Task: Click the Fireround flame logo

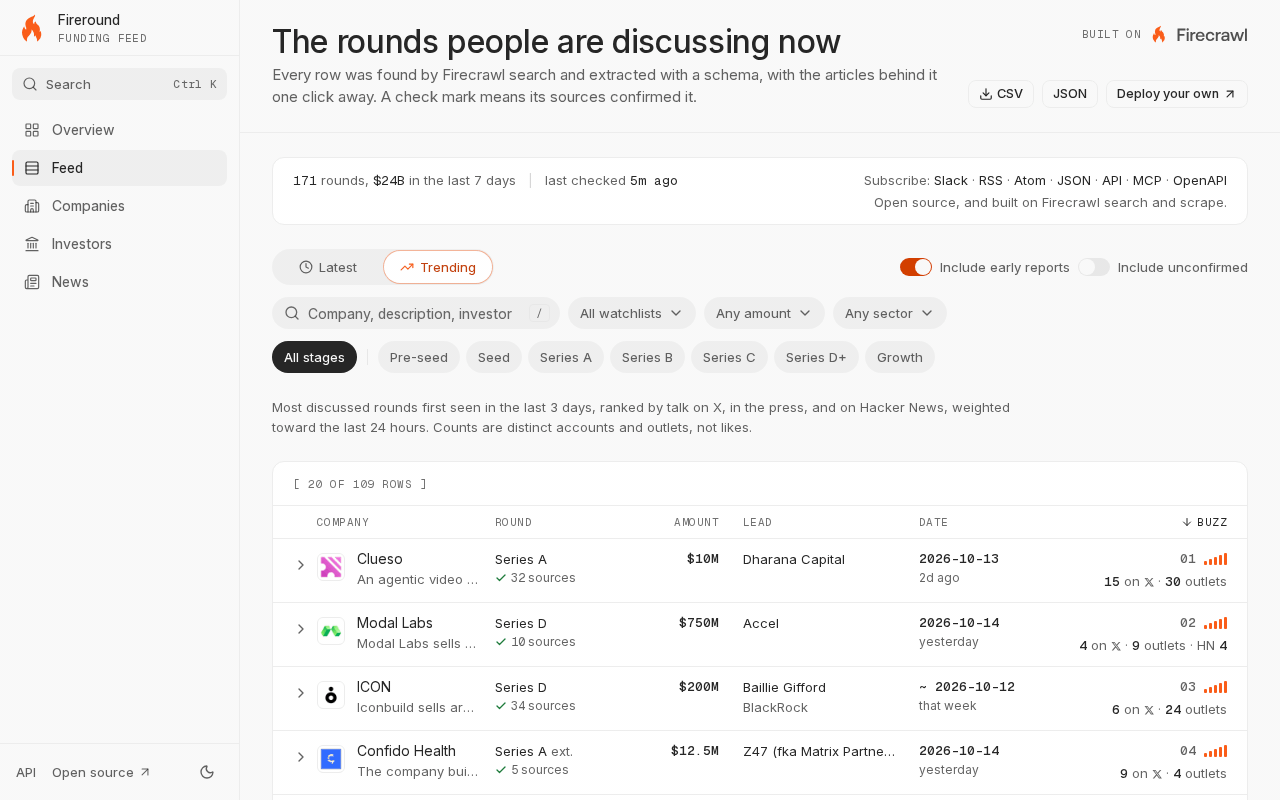Action: click(32, 28)
